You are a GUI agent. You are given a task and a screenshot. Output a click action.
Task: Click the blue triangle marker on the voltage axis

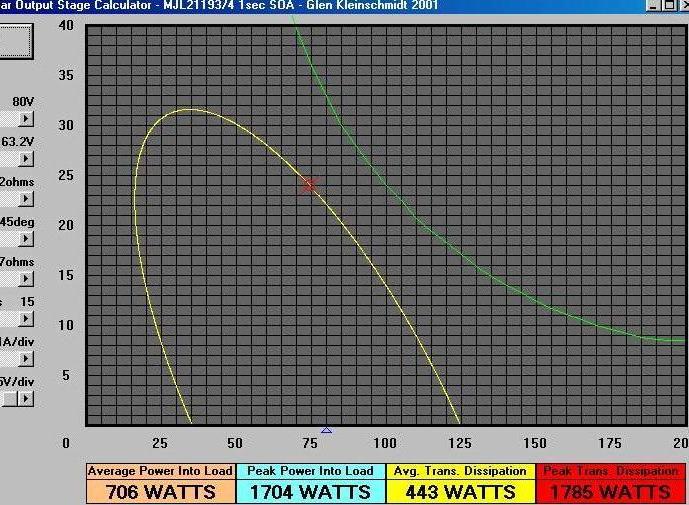[x=326, y=430]
